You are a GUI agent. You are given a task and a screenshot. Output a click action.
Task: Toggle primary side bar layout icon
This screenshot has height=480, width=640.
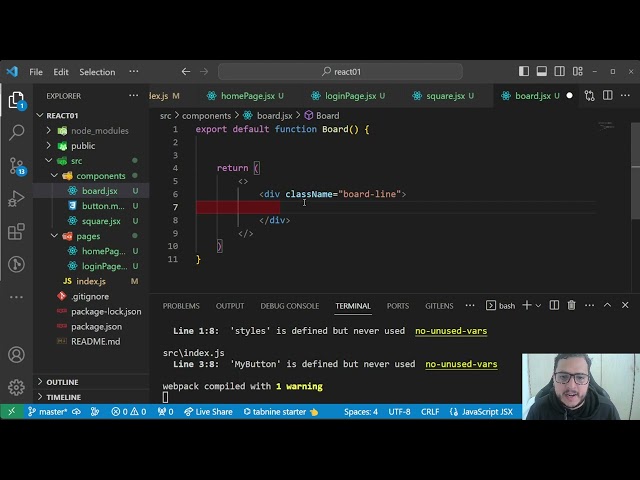pyautogui.click(x=524, y=71)
